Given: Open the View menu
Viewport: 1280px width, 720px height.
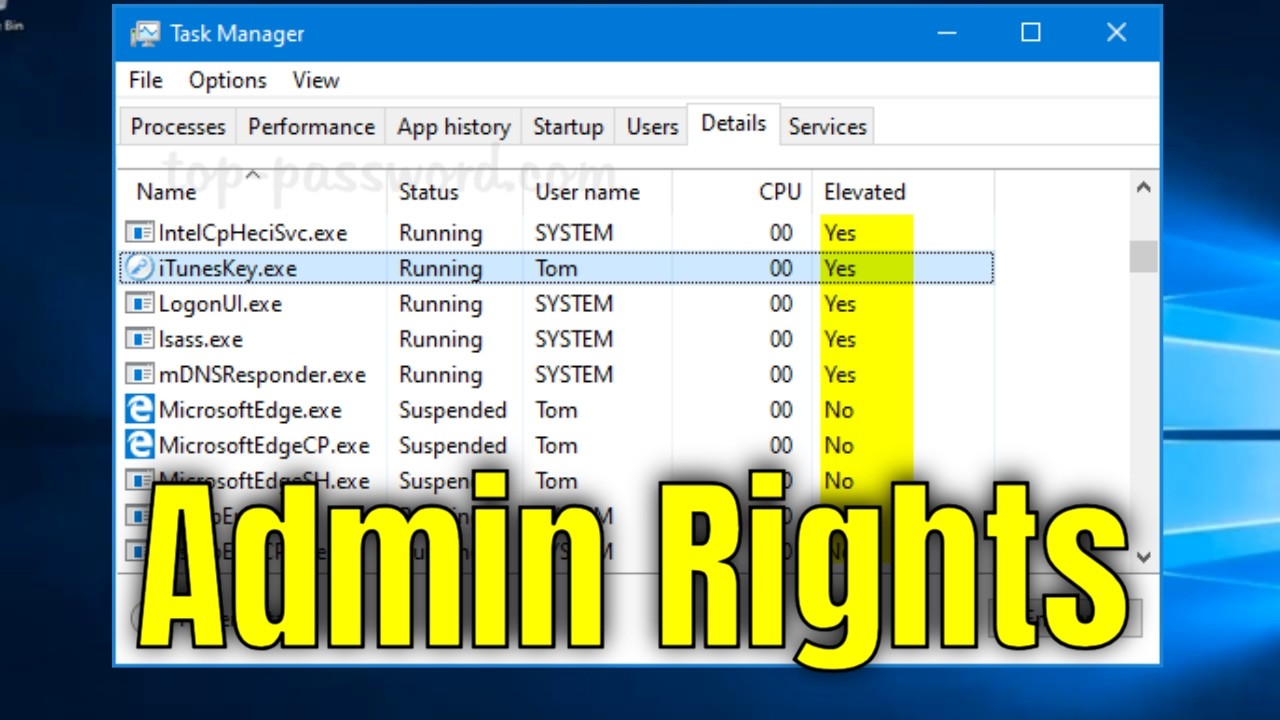Looking at the screenshot, I should (316, 80).
